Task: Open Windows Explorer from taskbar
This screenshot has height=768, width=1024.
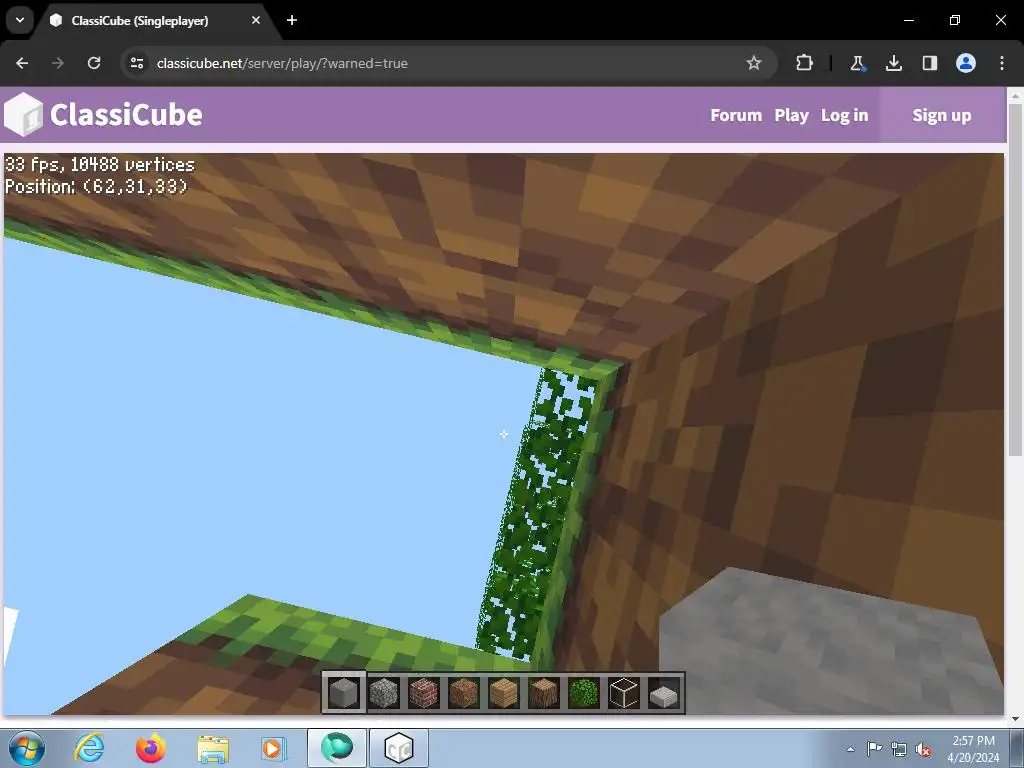Action: pos(213,748)
